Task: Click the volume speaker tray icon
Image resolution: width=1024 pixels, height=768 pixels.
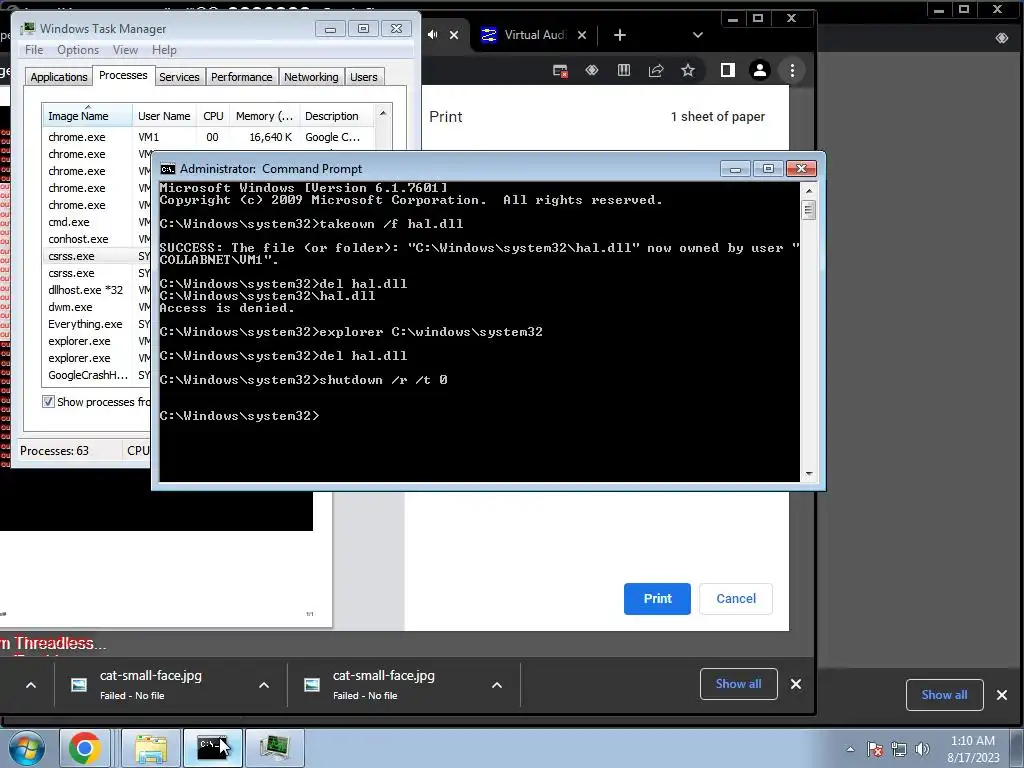Action: (922, 749)
